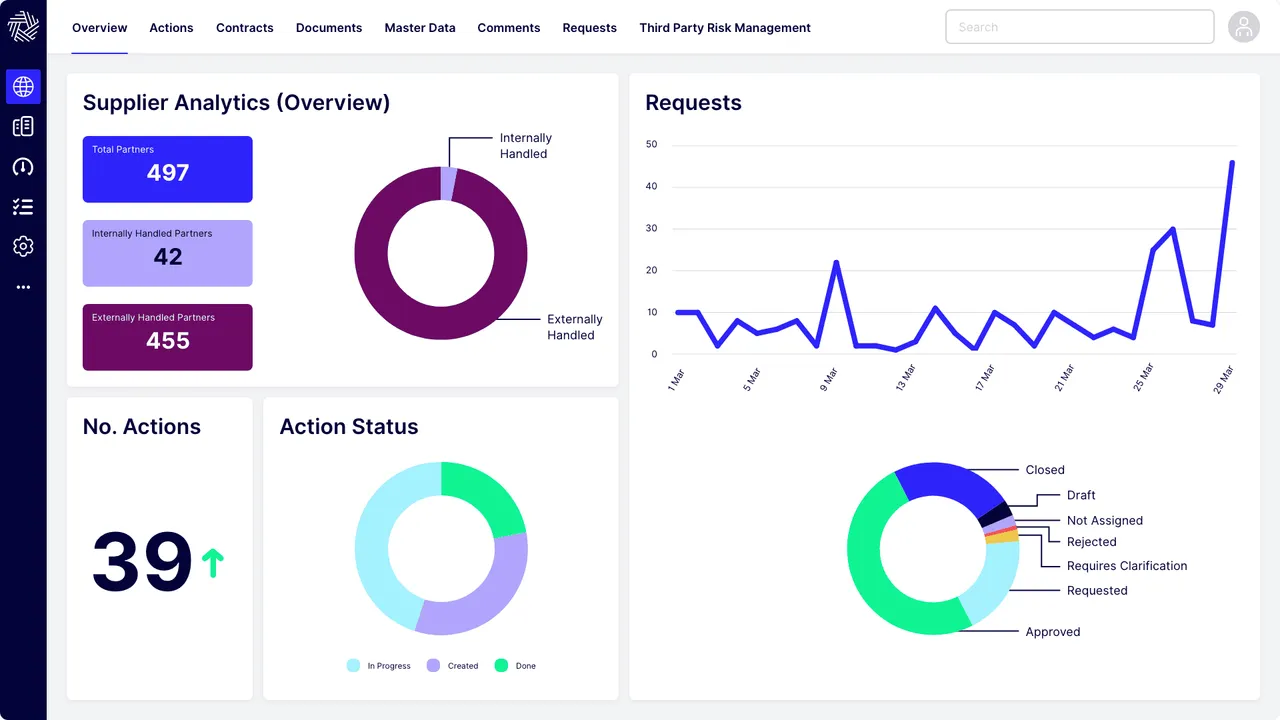Screen dimensions: 1280x720
Task: Click the 1 Mar axis label
Action: pos(677,379)
